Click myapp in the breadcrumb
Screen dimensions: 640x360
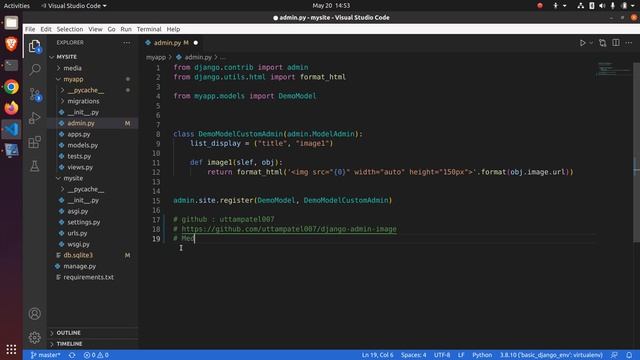click(156, 58)
